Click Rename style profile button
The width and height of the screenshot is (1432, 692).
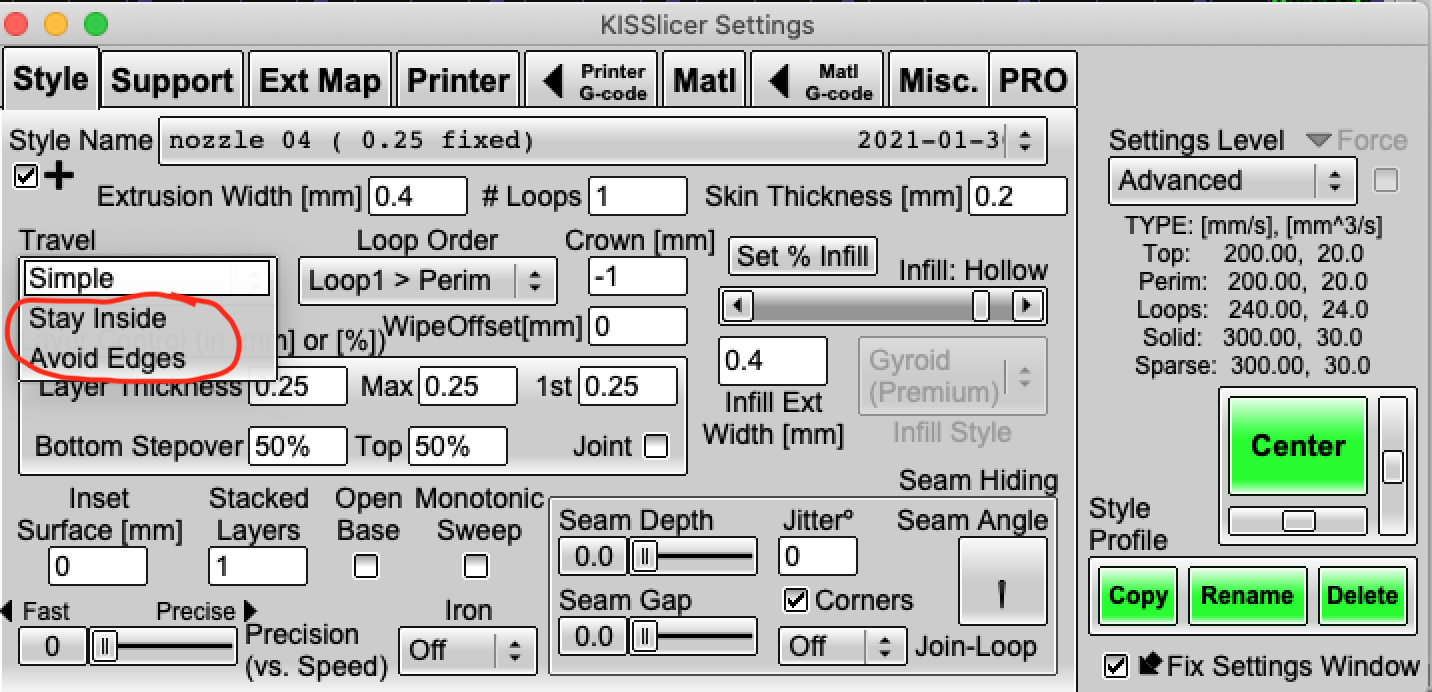1246,596
